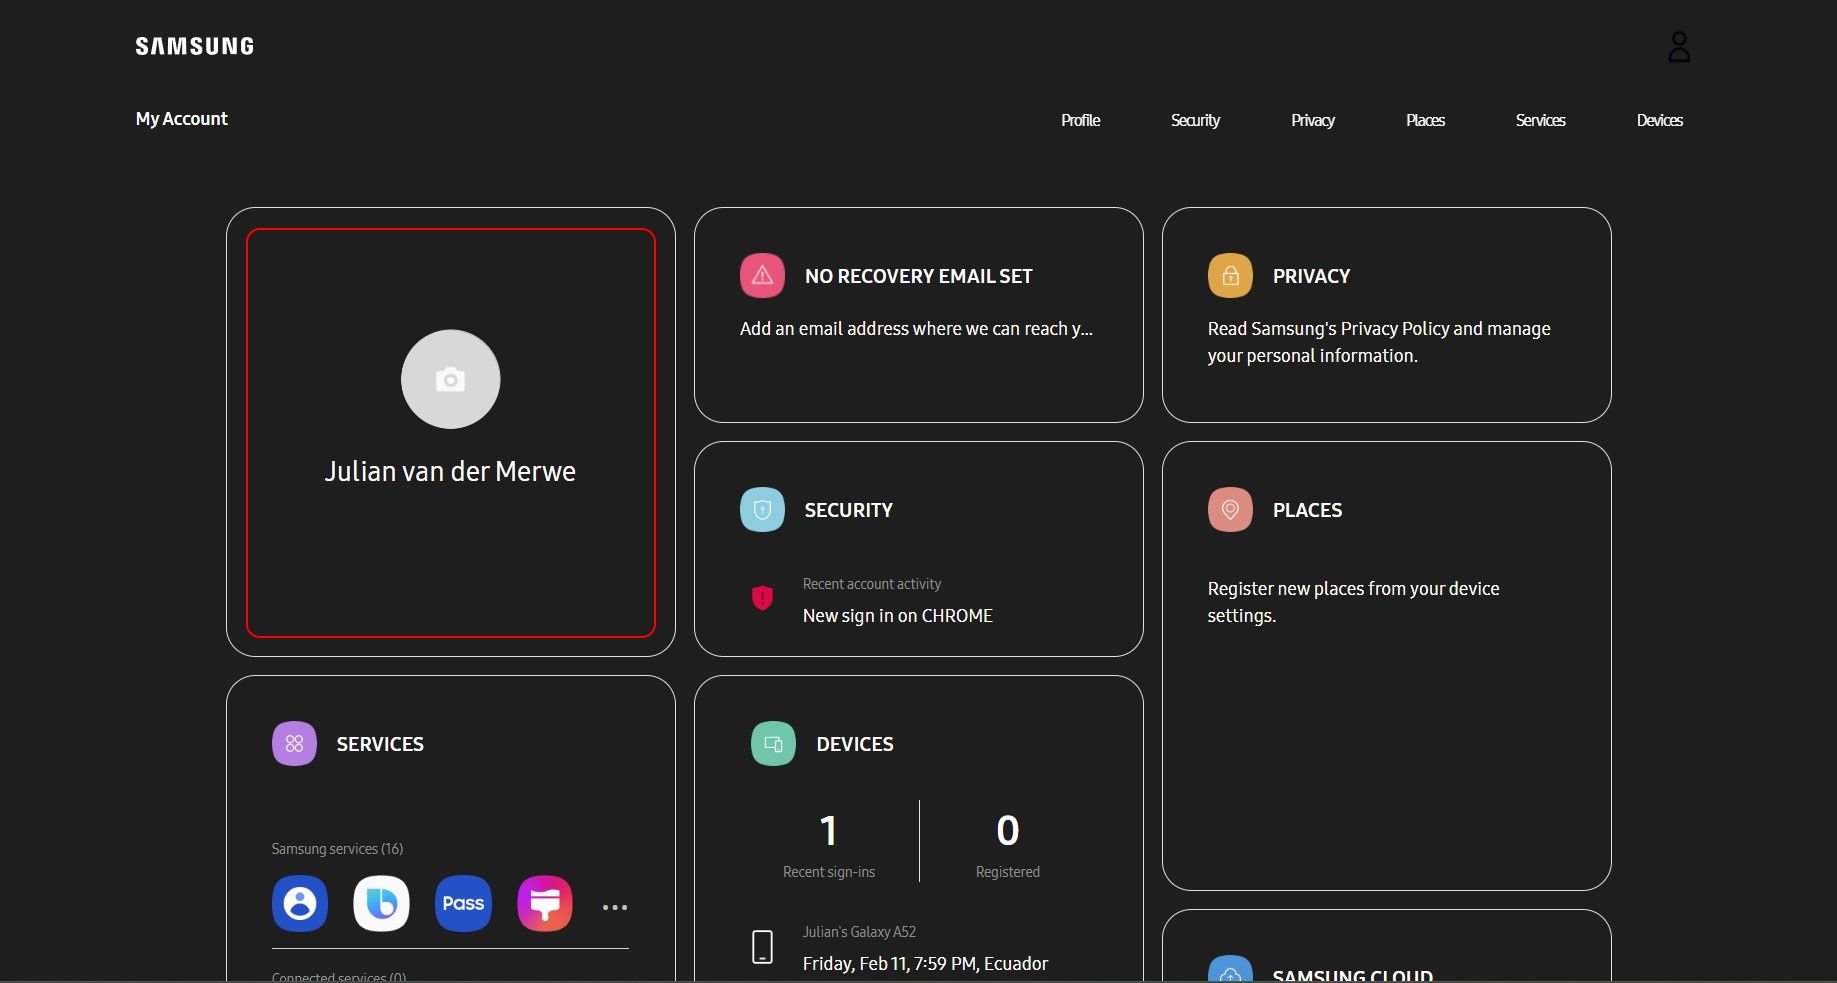Open New sign in on CHROME activity

click(x=897, y=615)
